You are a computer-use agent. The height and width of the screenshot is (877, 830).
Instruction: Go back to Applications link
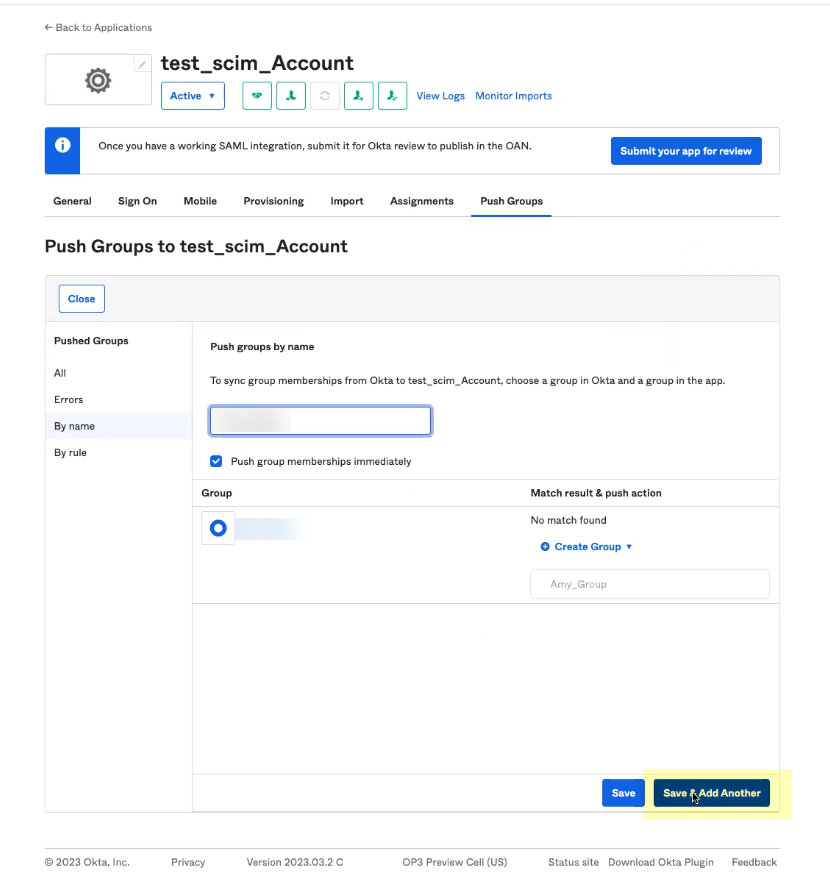[98, 27]
